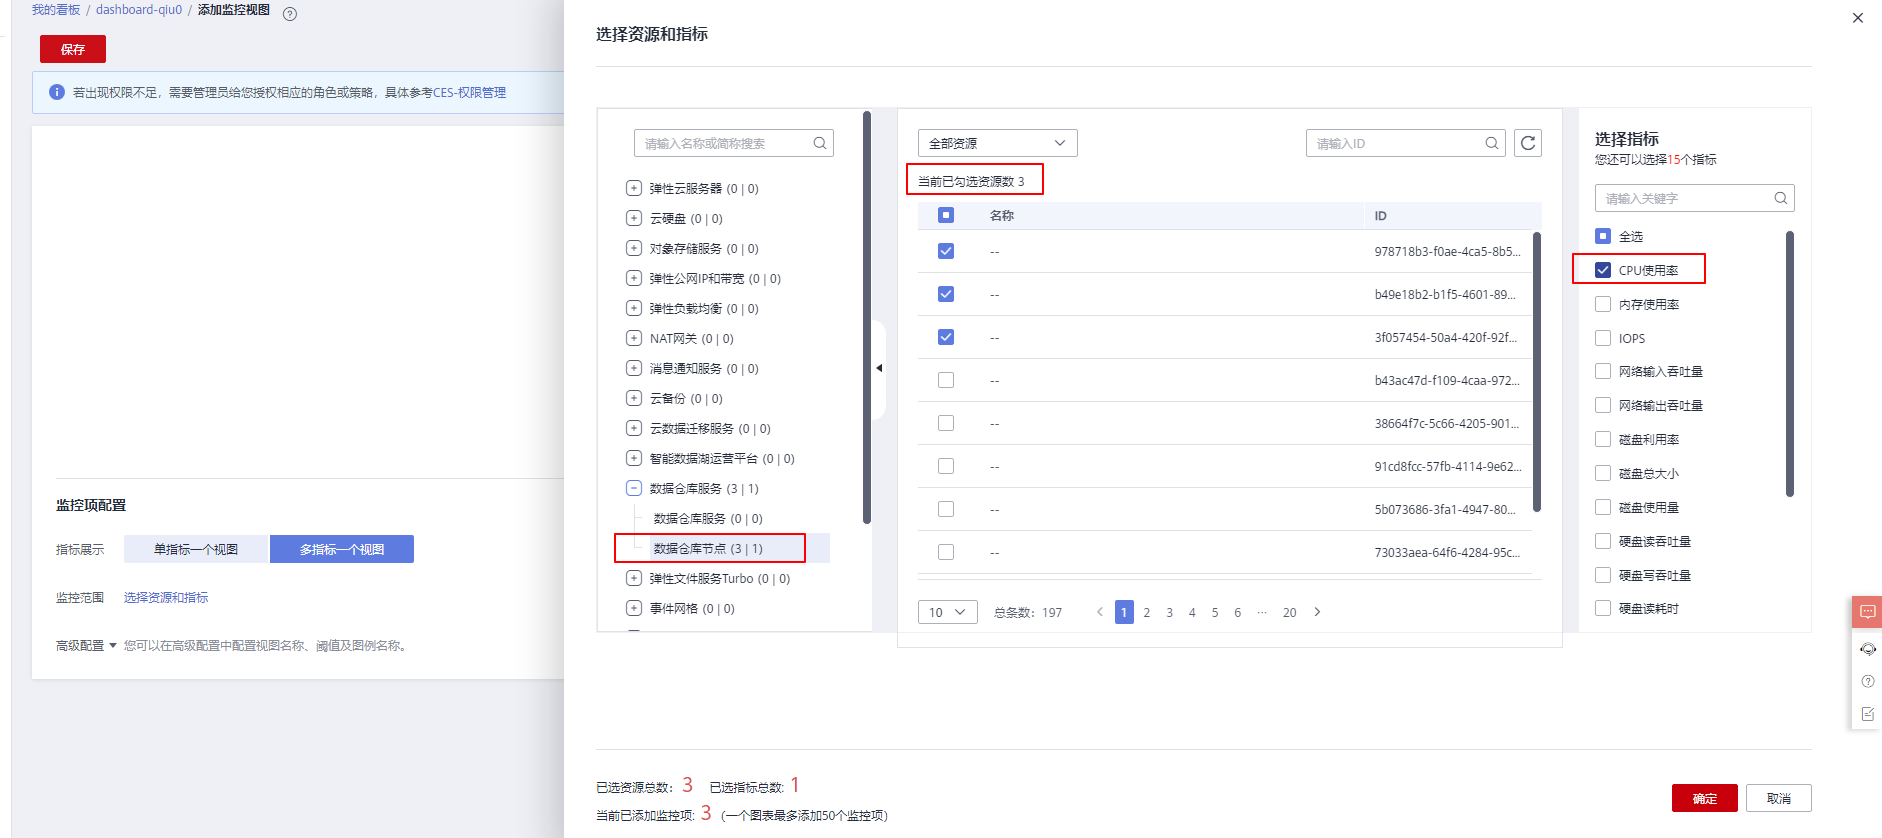1882x838 pixels.
Task: Uncheck the resource row 978718b3-f0ae-4ca5-8b5…
Action: [x=946, y=251]
